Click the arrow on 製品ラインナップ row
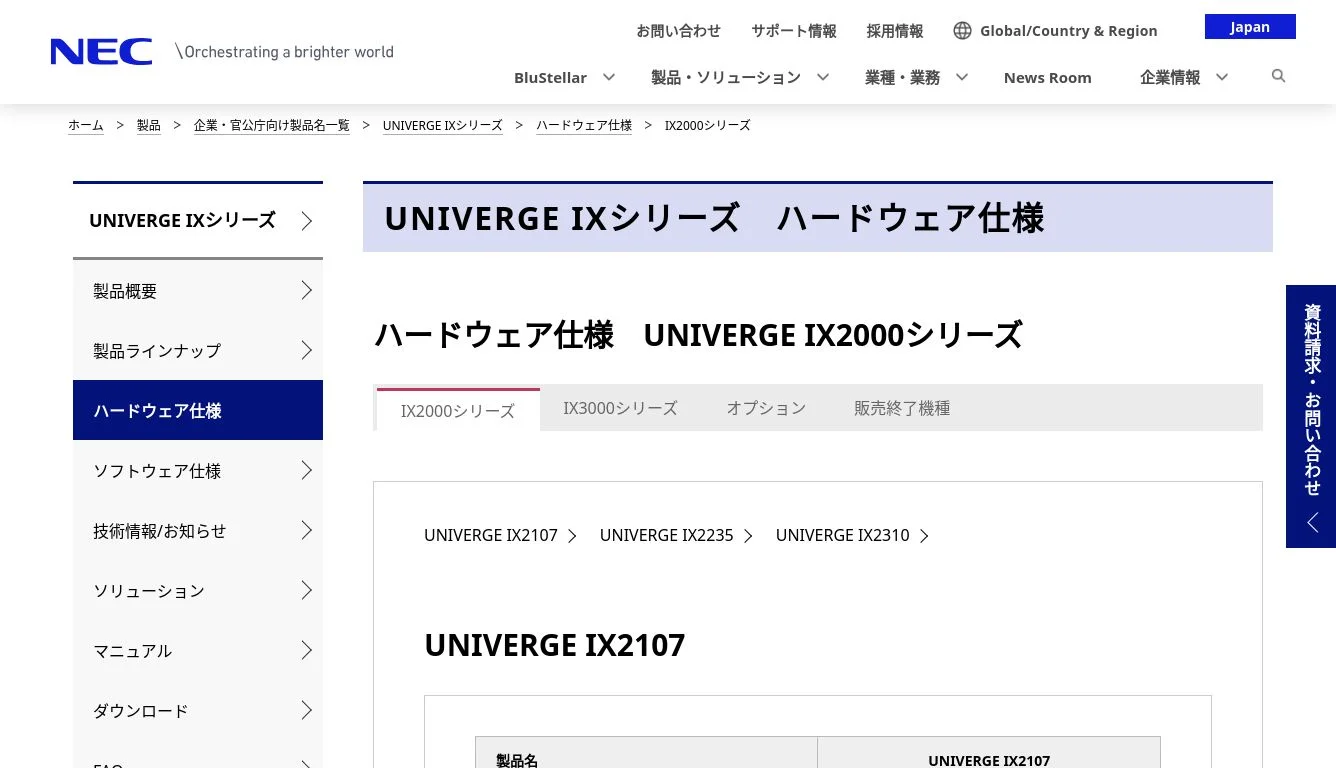Screen dimensions: 1336x768 click(x=307, y=351)
